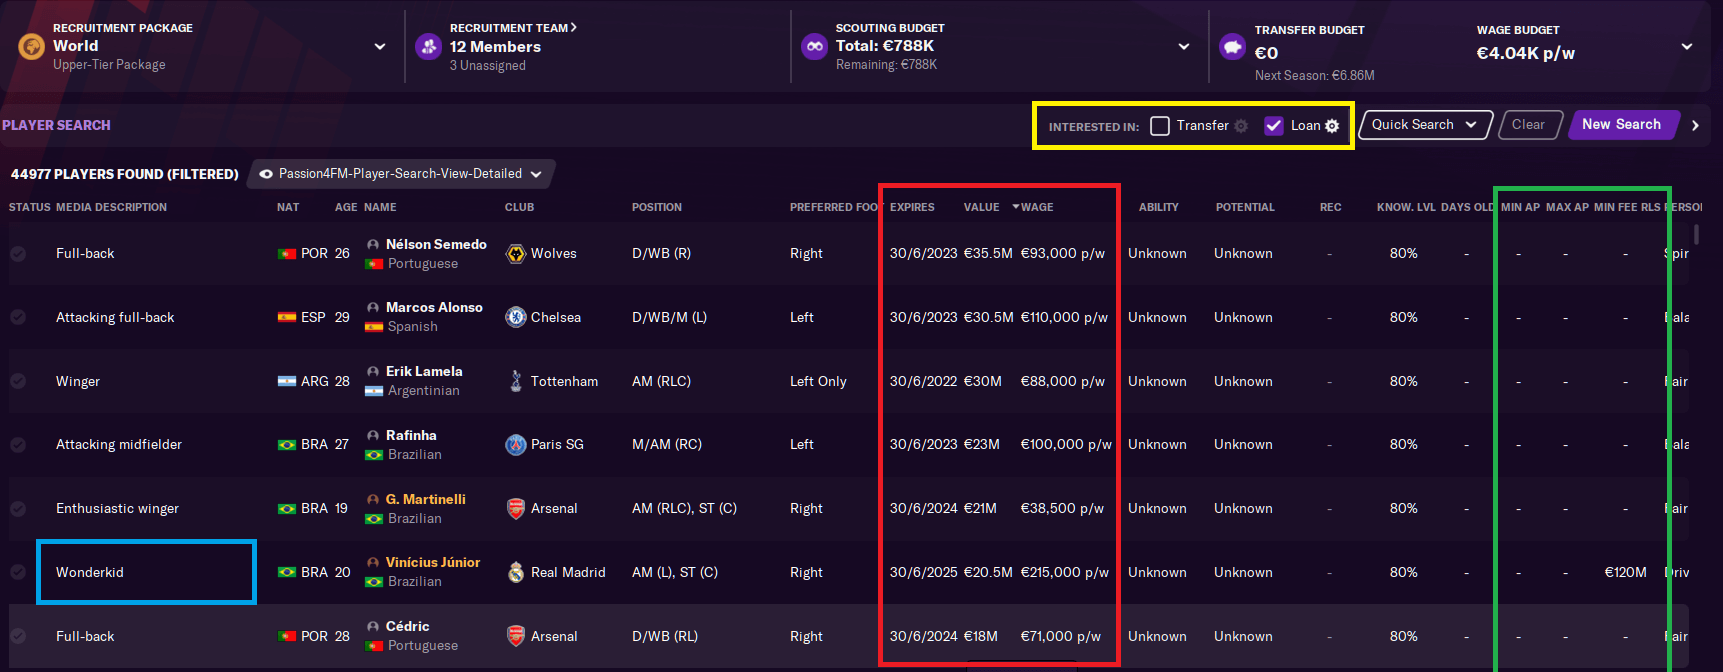Viewport: 1723px width, 672px height.
Task: Expand the Scouting Budget dropdown arrow
Action: tap(1184, 47)
